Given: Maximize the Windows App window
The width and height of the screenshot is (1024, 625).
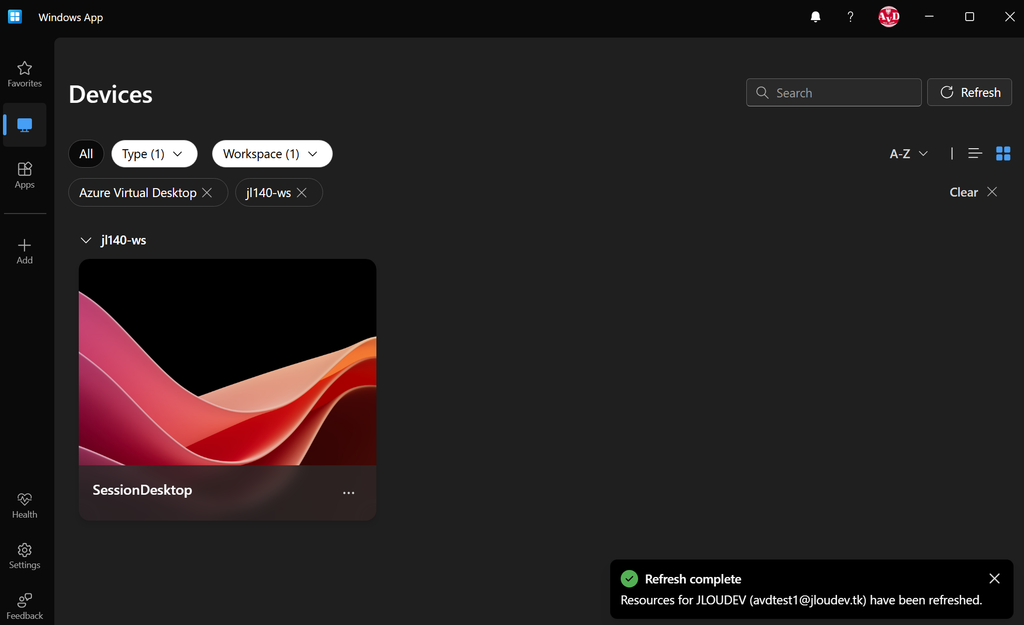Looking at the screenshot, I should coord(969,17).
